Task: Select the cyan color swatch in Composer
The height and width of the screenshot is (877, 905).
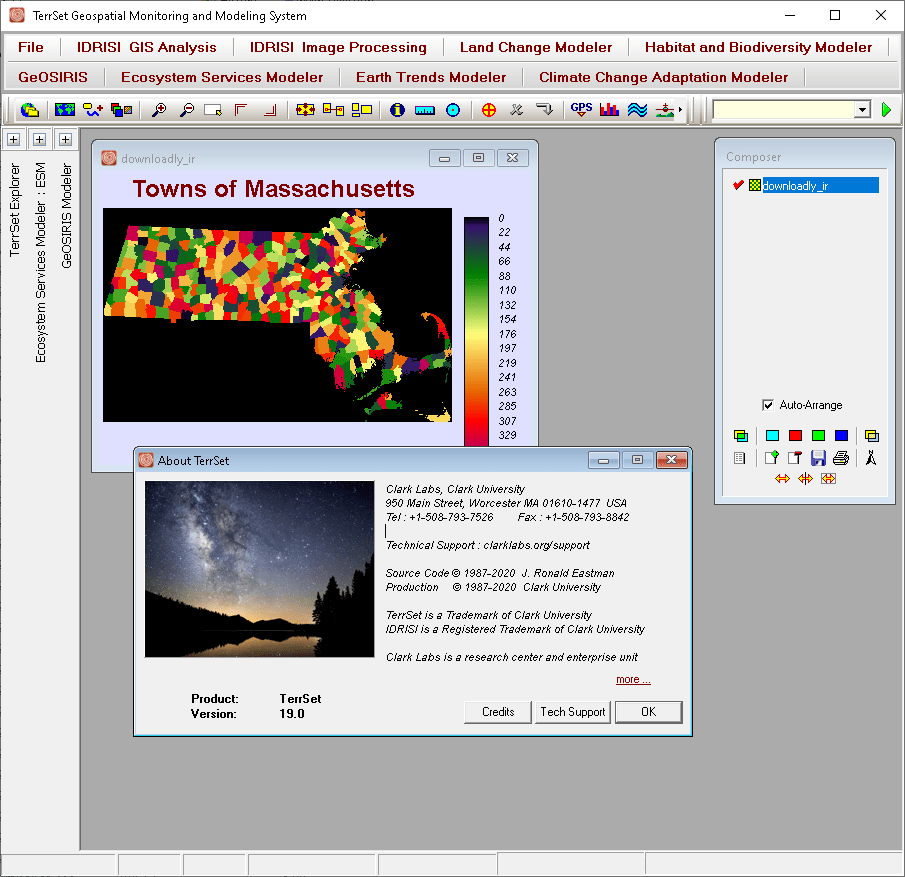Action: (772, 436)
